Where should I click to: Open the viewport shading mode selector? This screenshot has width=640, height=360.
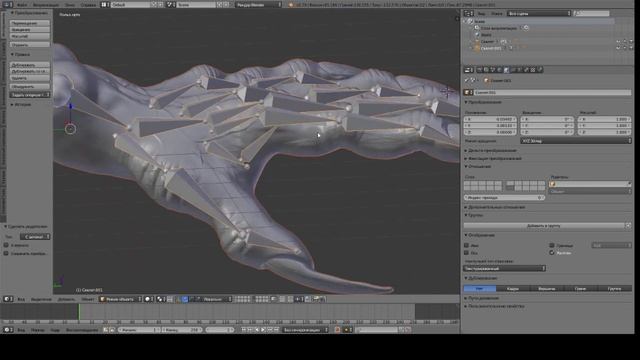point(149,299)
